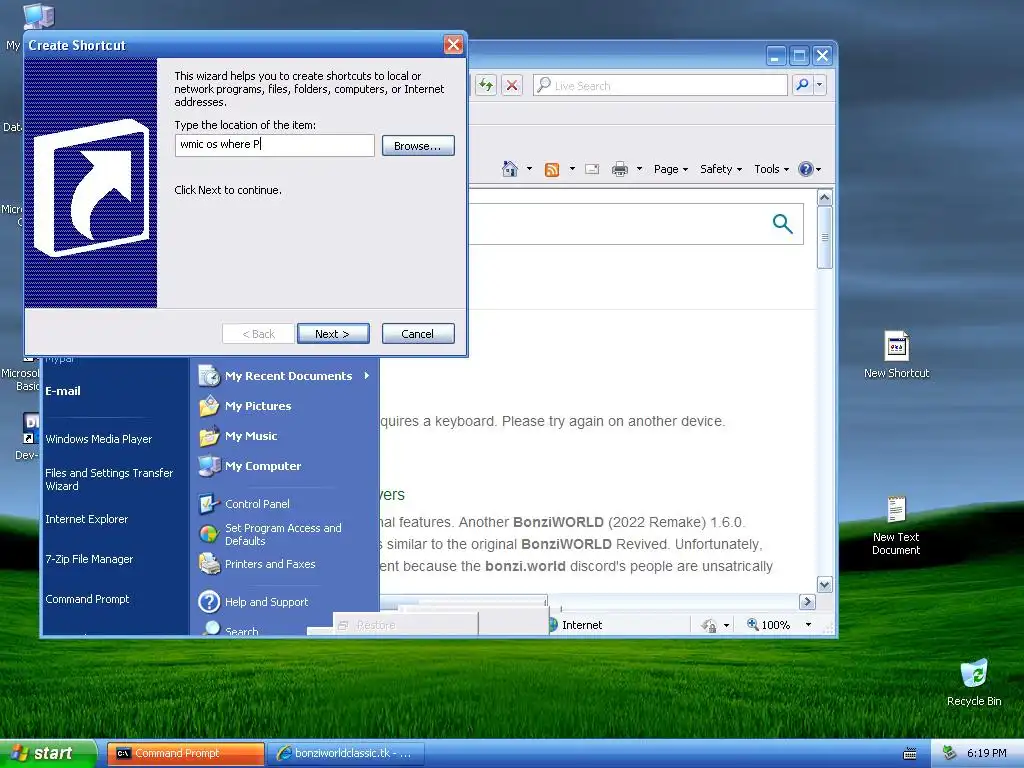
Task: Click the location text field in the wizard
Action: pos(274,145)
